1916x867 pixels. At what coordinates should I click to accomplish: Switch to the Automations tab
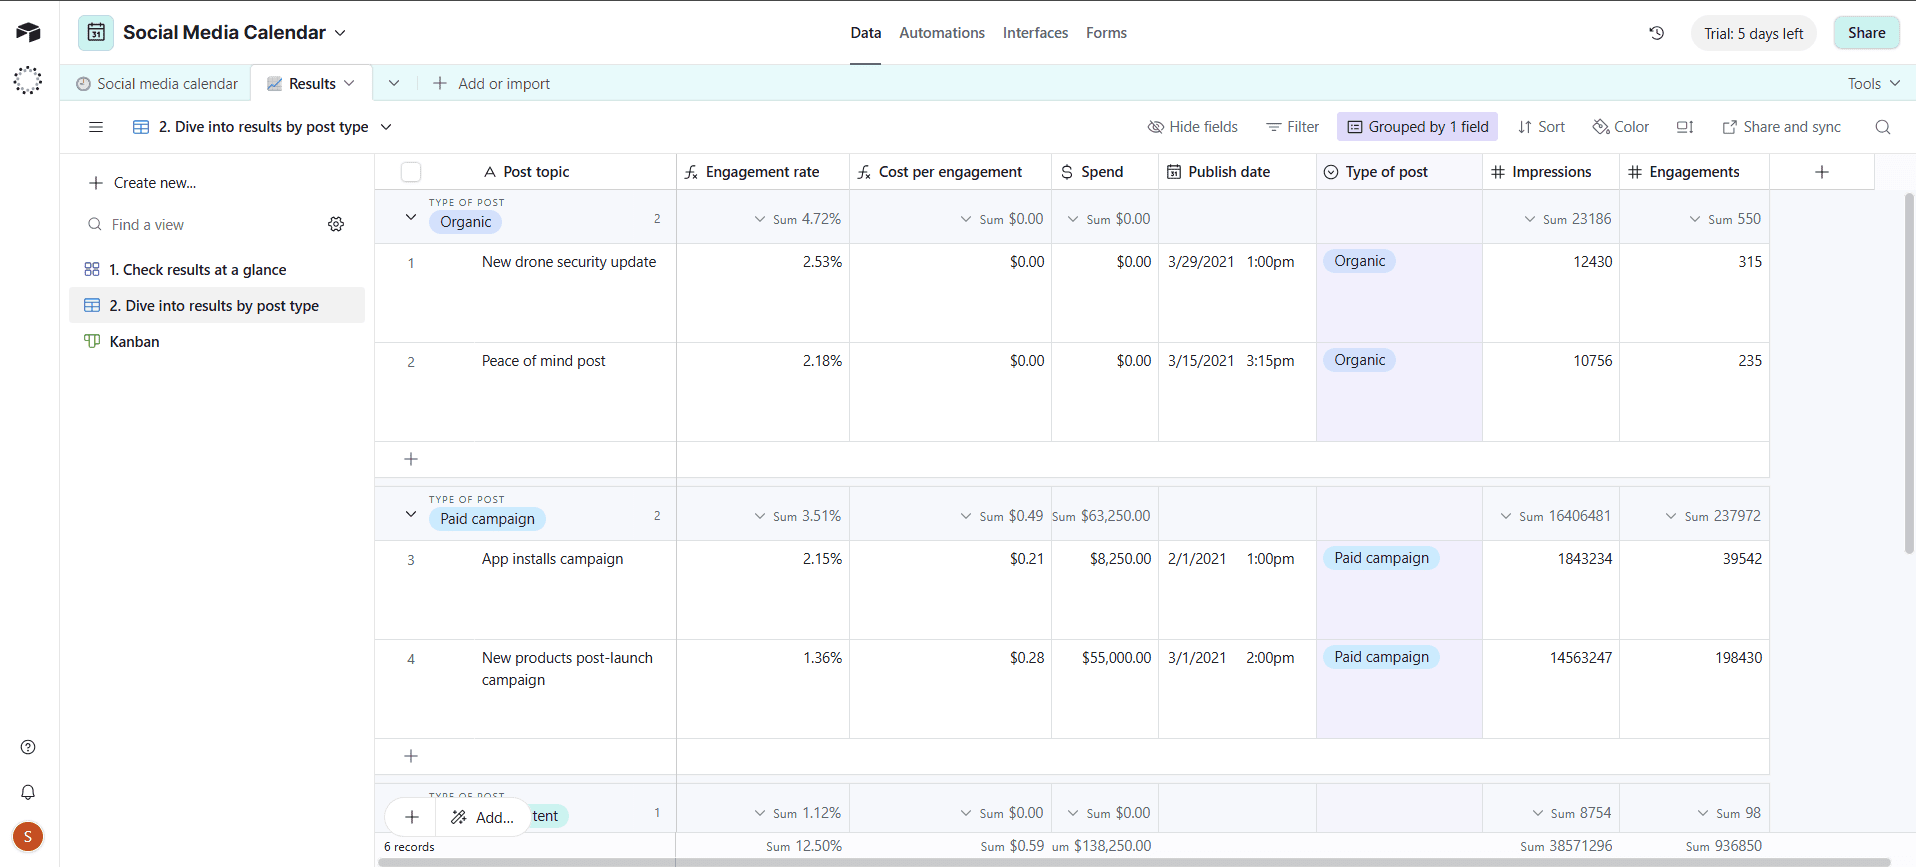pos(941,33)
